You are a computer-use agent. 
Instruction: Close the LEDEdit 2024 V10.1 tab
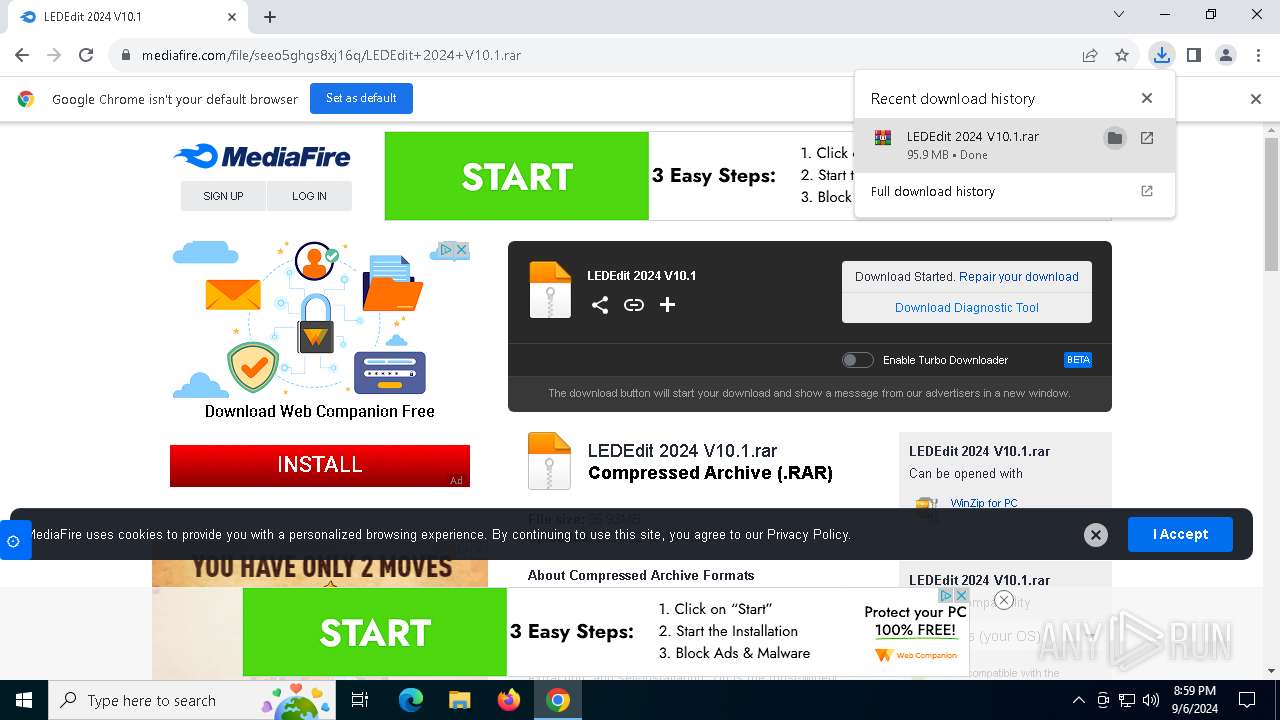pyautogui.click(x=232, y=17)
